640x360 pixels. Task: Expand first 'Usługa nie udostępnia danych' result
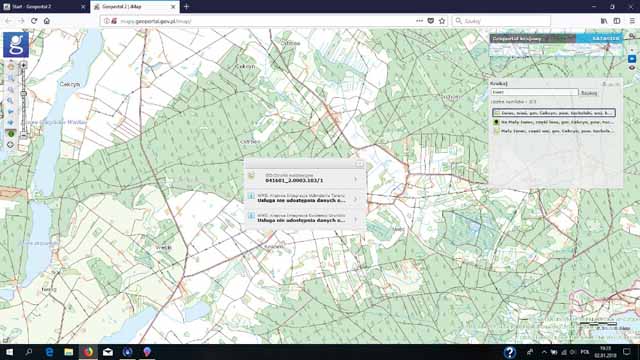[356, 199]
